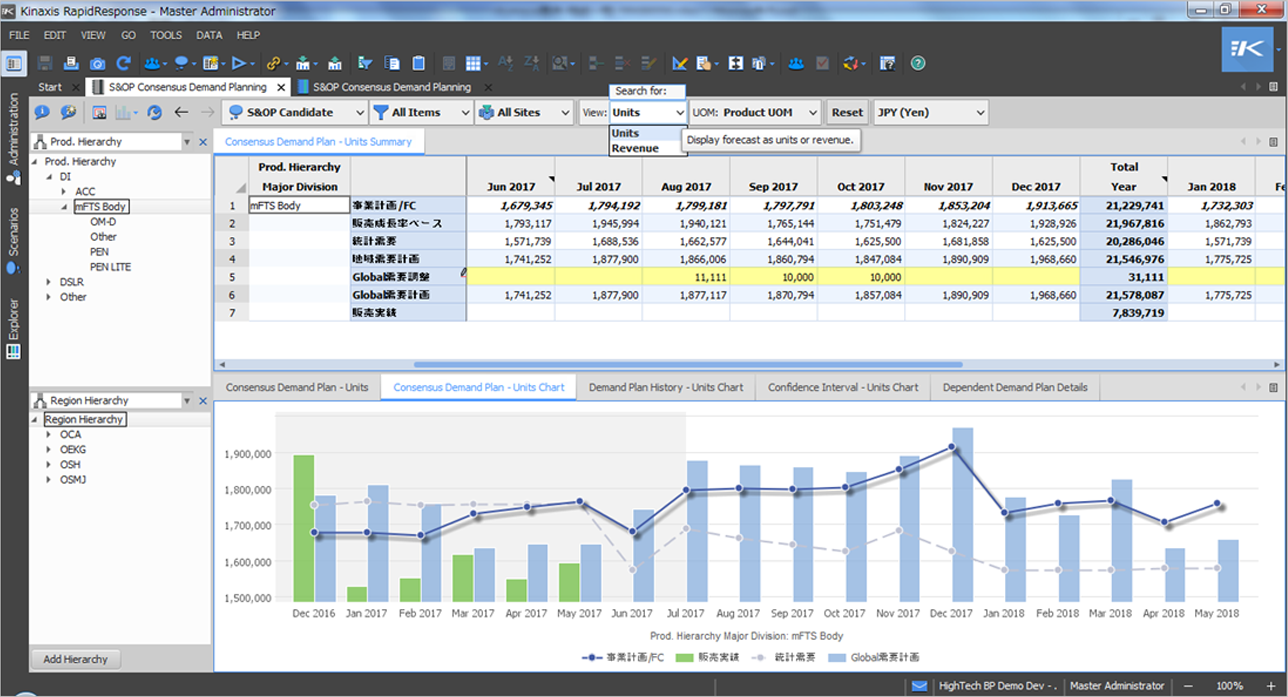The height and width of the screenshot is (697, 1288).
Task: Click the Add Hierarchy button
Action: tap(76, 659)
